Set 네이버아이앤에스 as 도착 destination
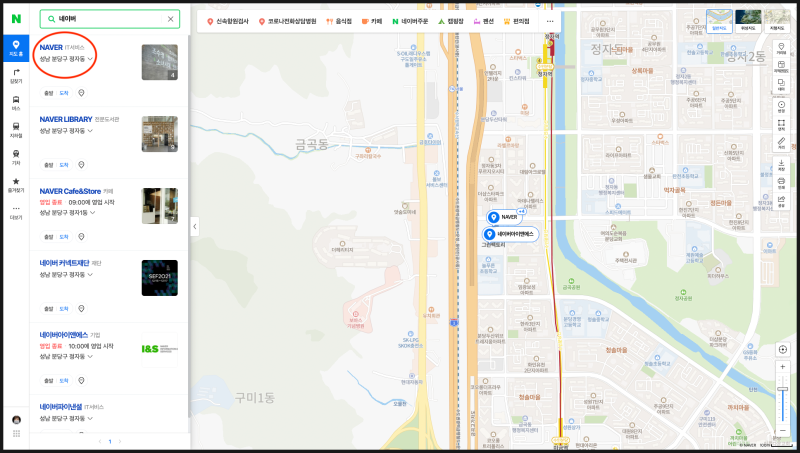The width and height of the screenshot is (800, 453). (64, 381)
